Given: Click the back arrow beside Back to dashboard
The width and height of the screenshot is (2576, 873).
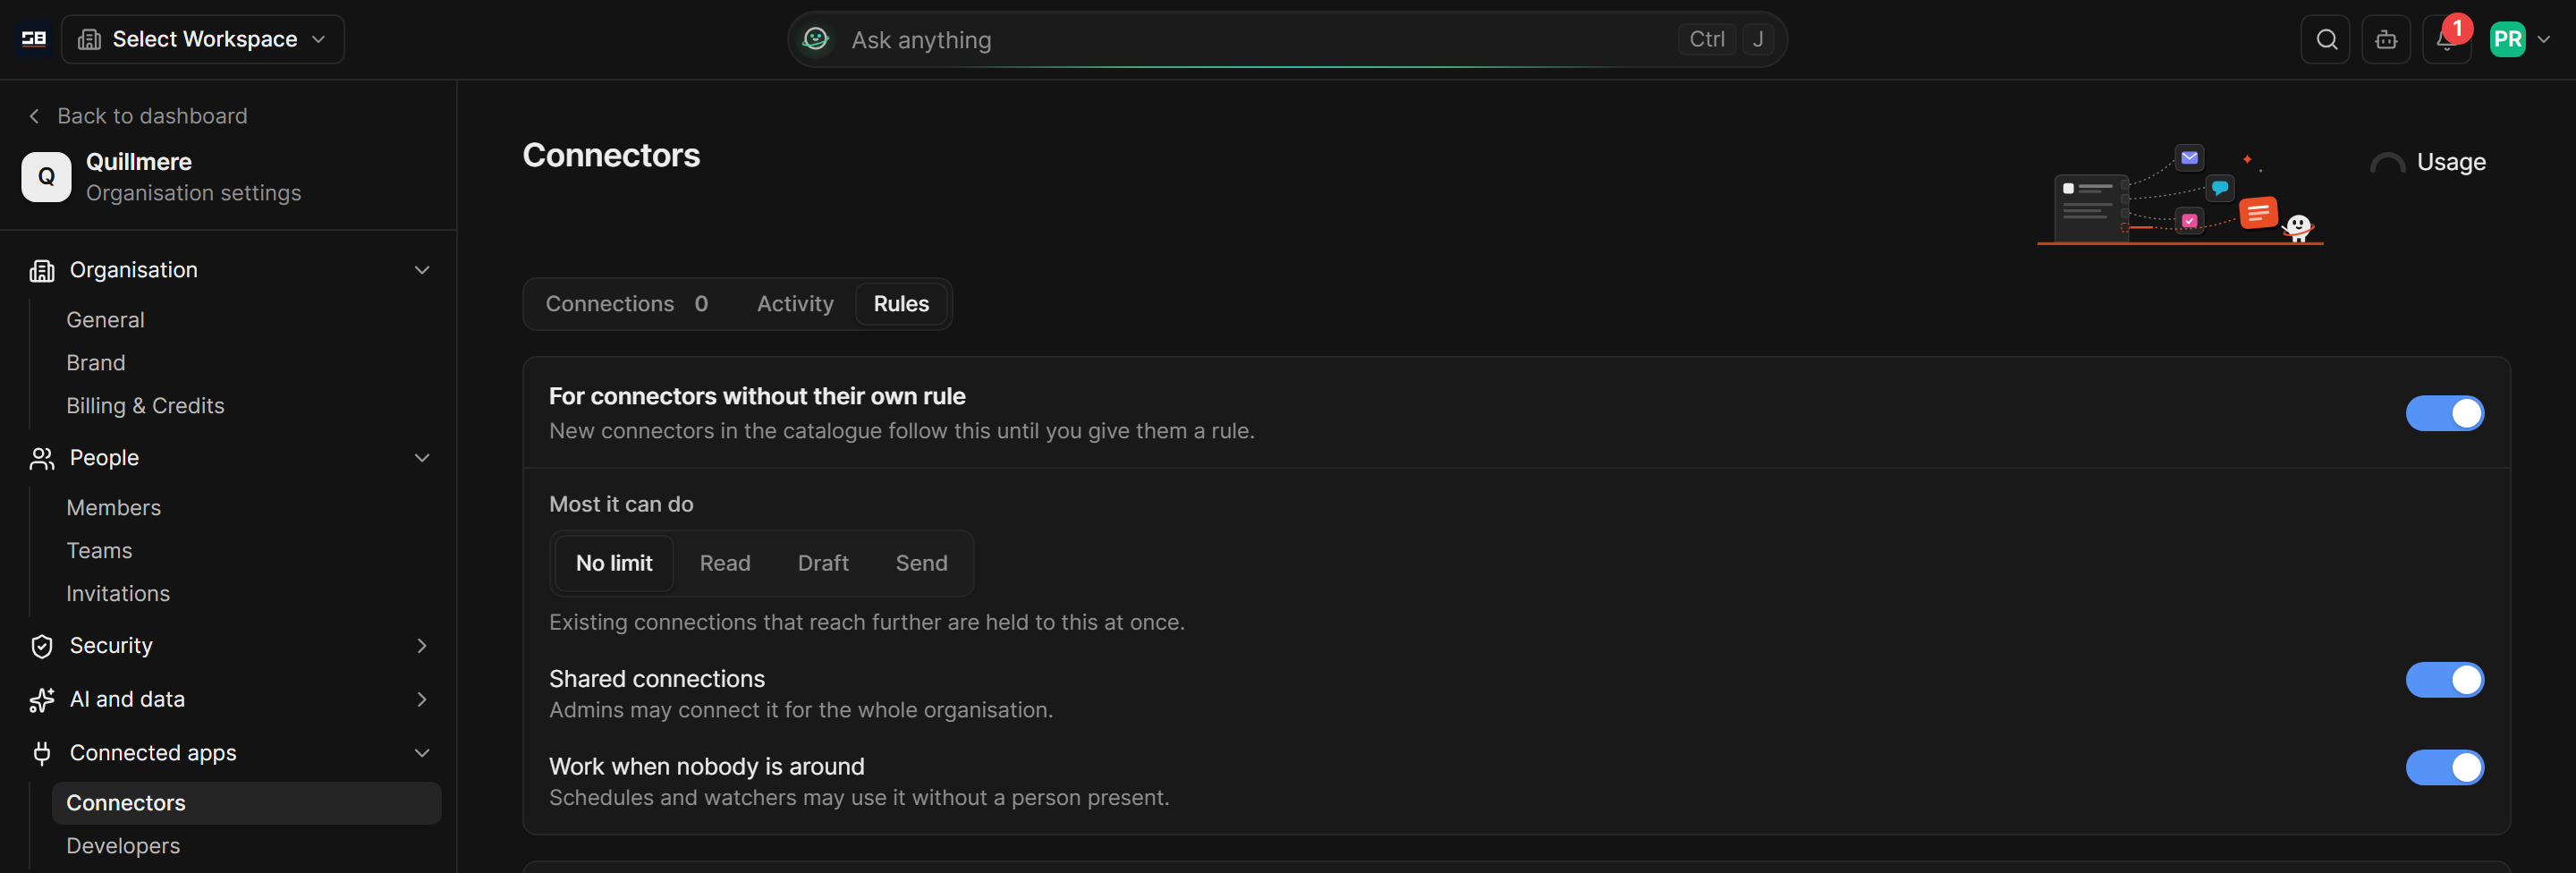Looking at the screenshot, I should click(34, 116).
